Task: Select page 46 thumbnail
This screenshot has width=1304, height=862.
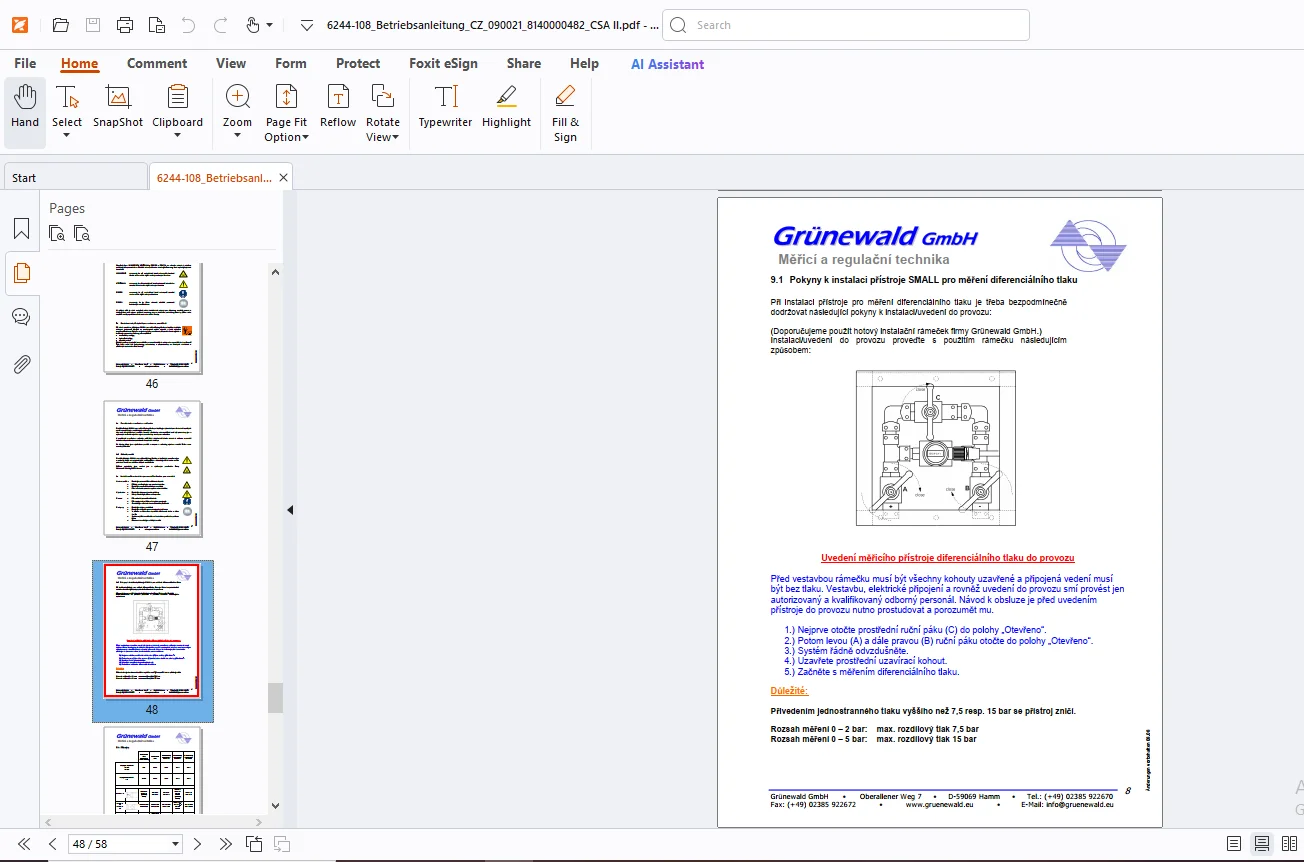Action: [x=152, y=318]
